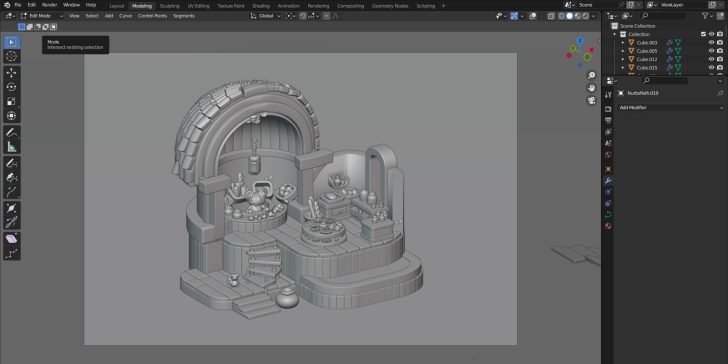The image size is (728, 364).
Task: Select the Measure tool
Action: point(12,147)
